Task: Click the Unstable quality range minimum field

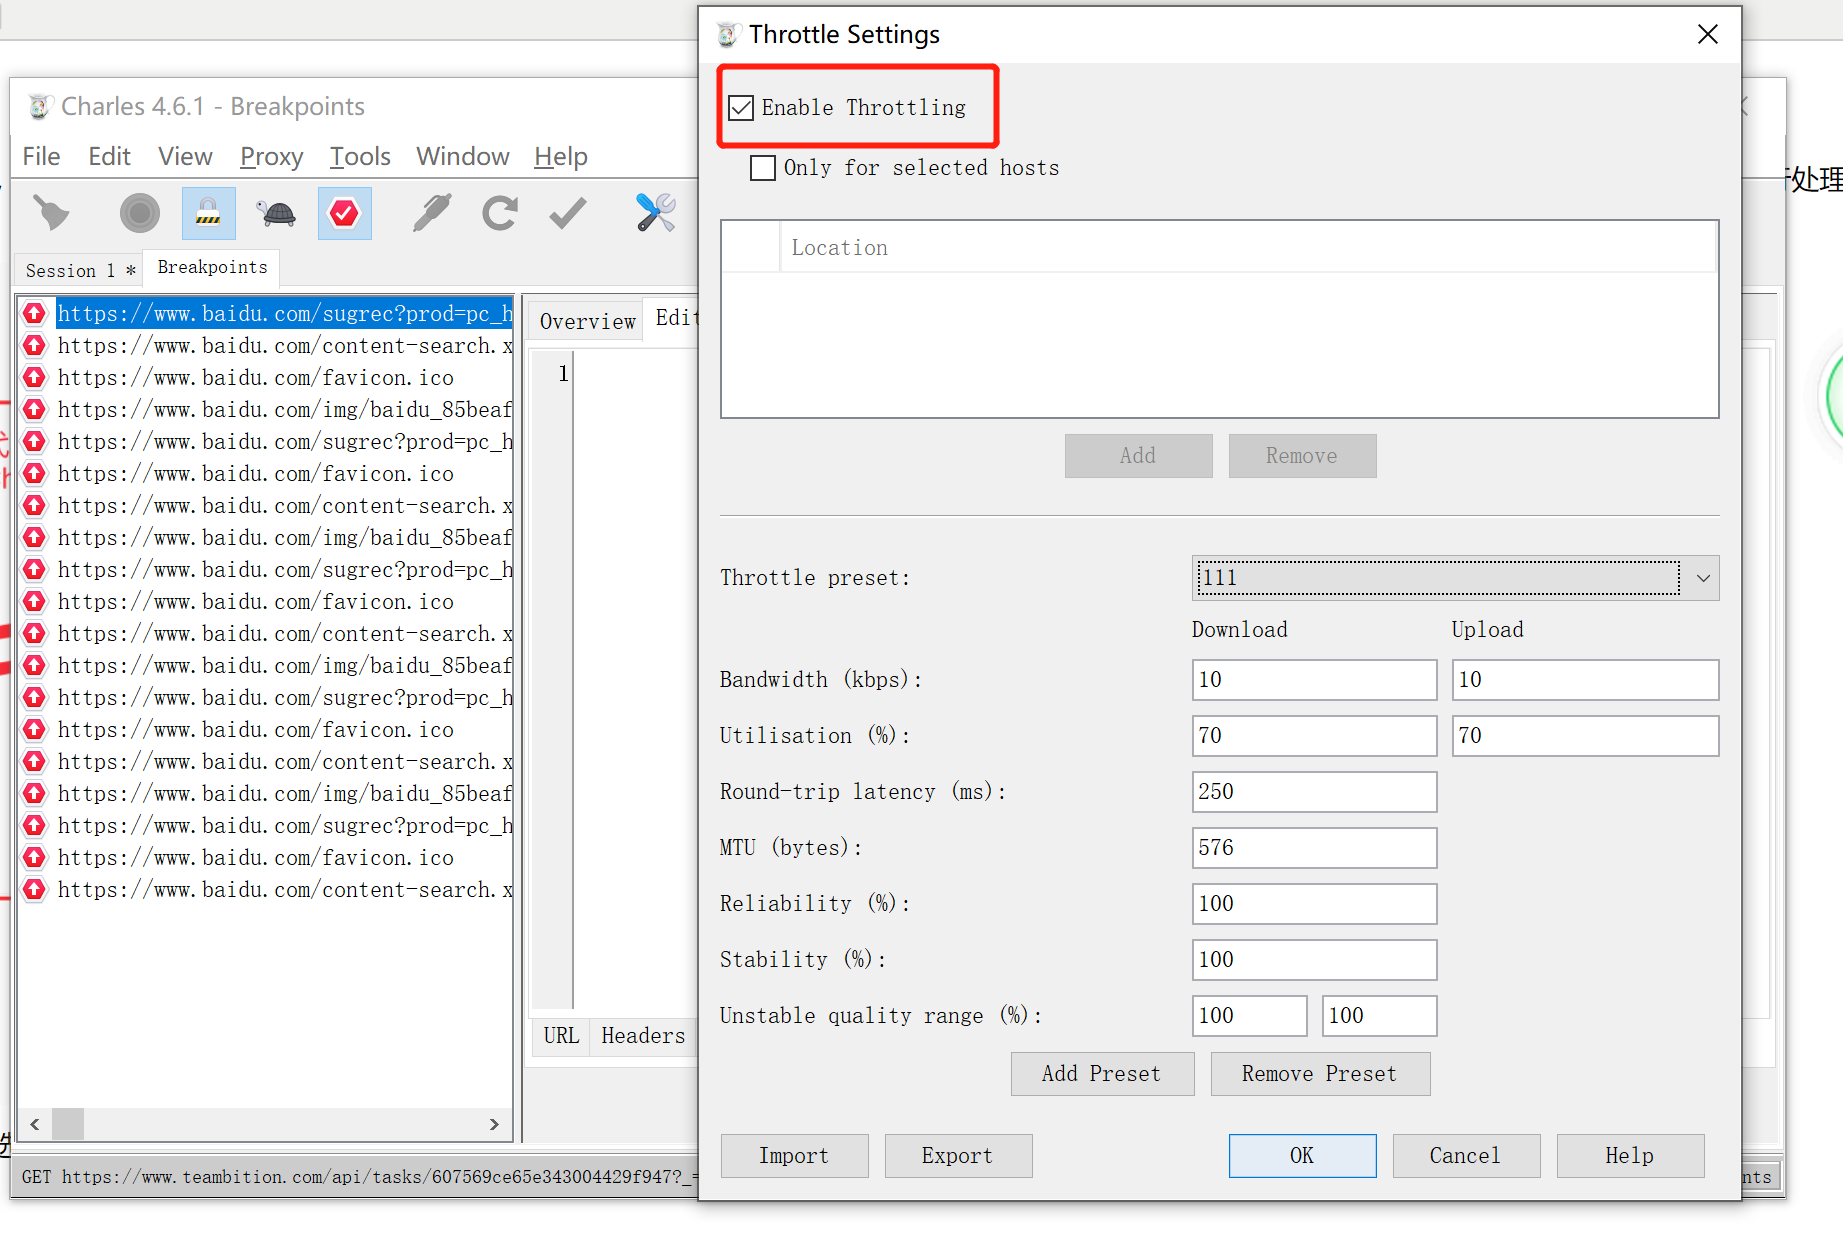Action: [1249, 1016]
